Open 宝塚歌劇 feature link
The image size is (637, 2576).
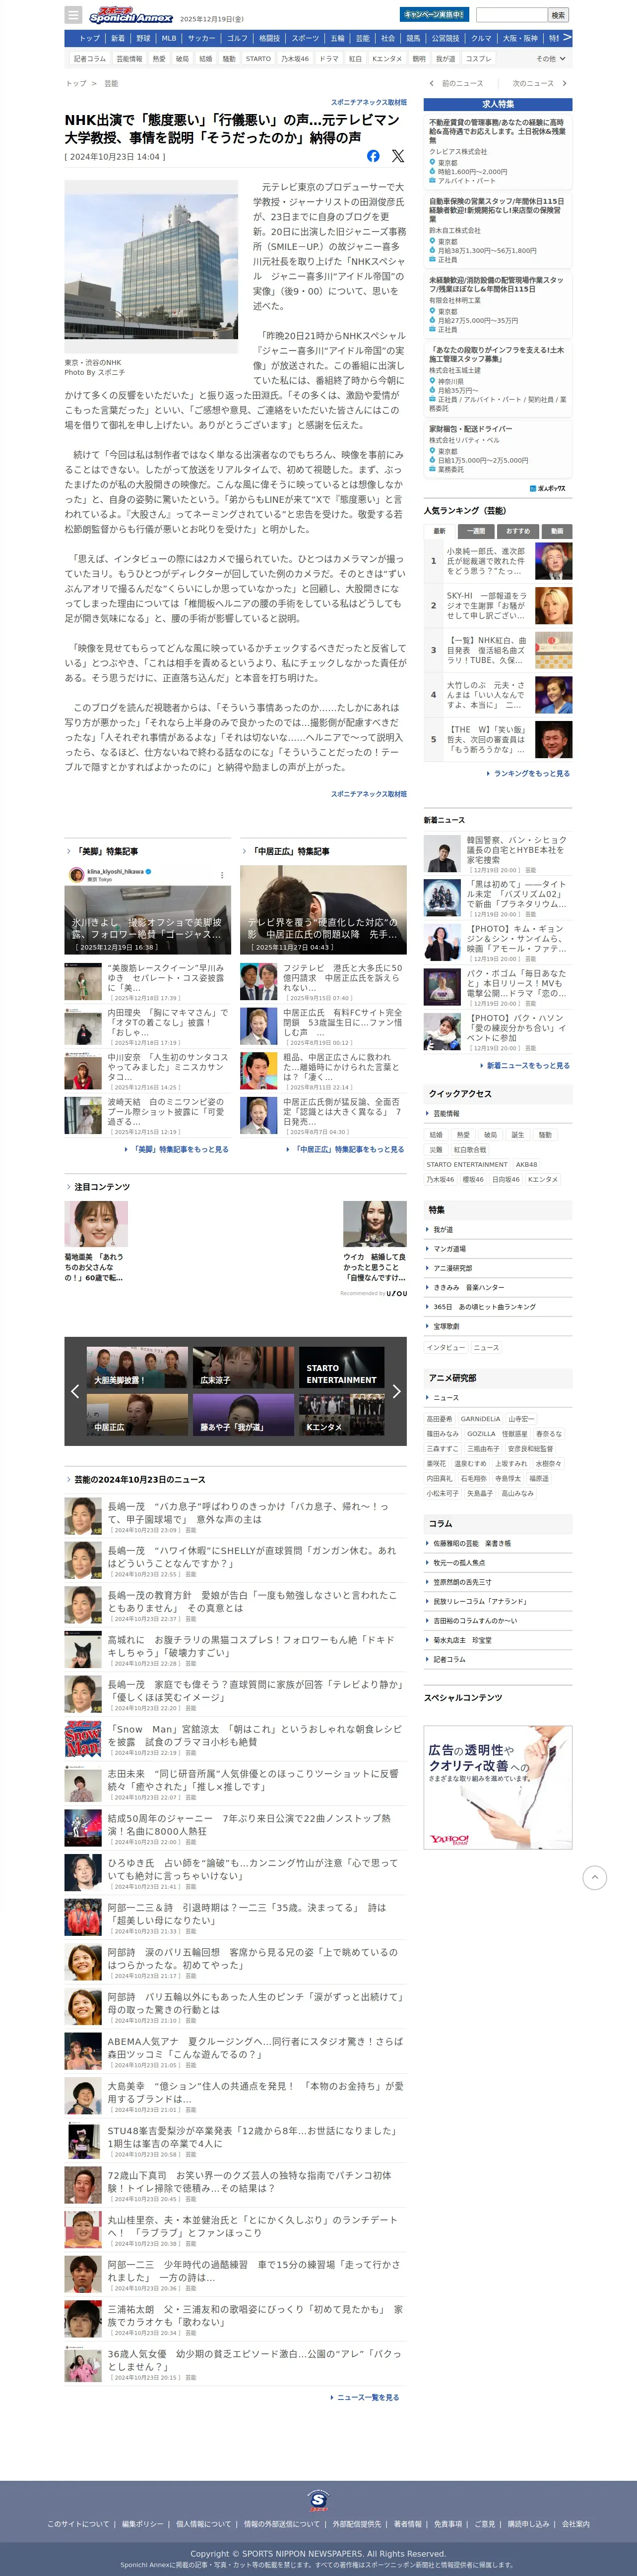pos(498,1326)
